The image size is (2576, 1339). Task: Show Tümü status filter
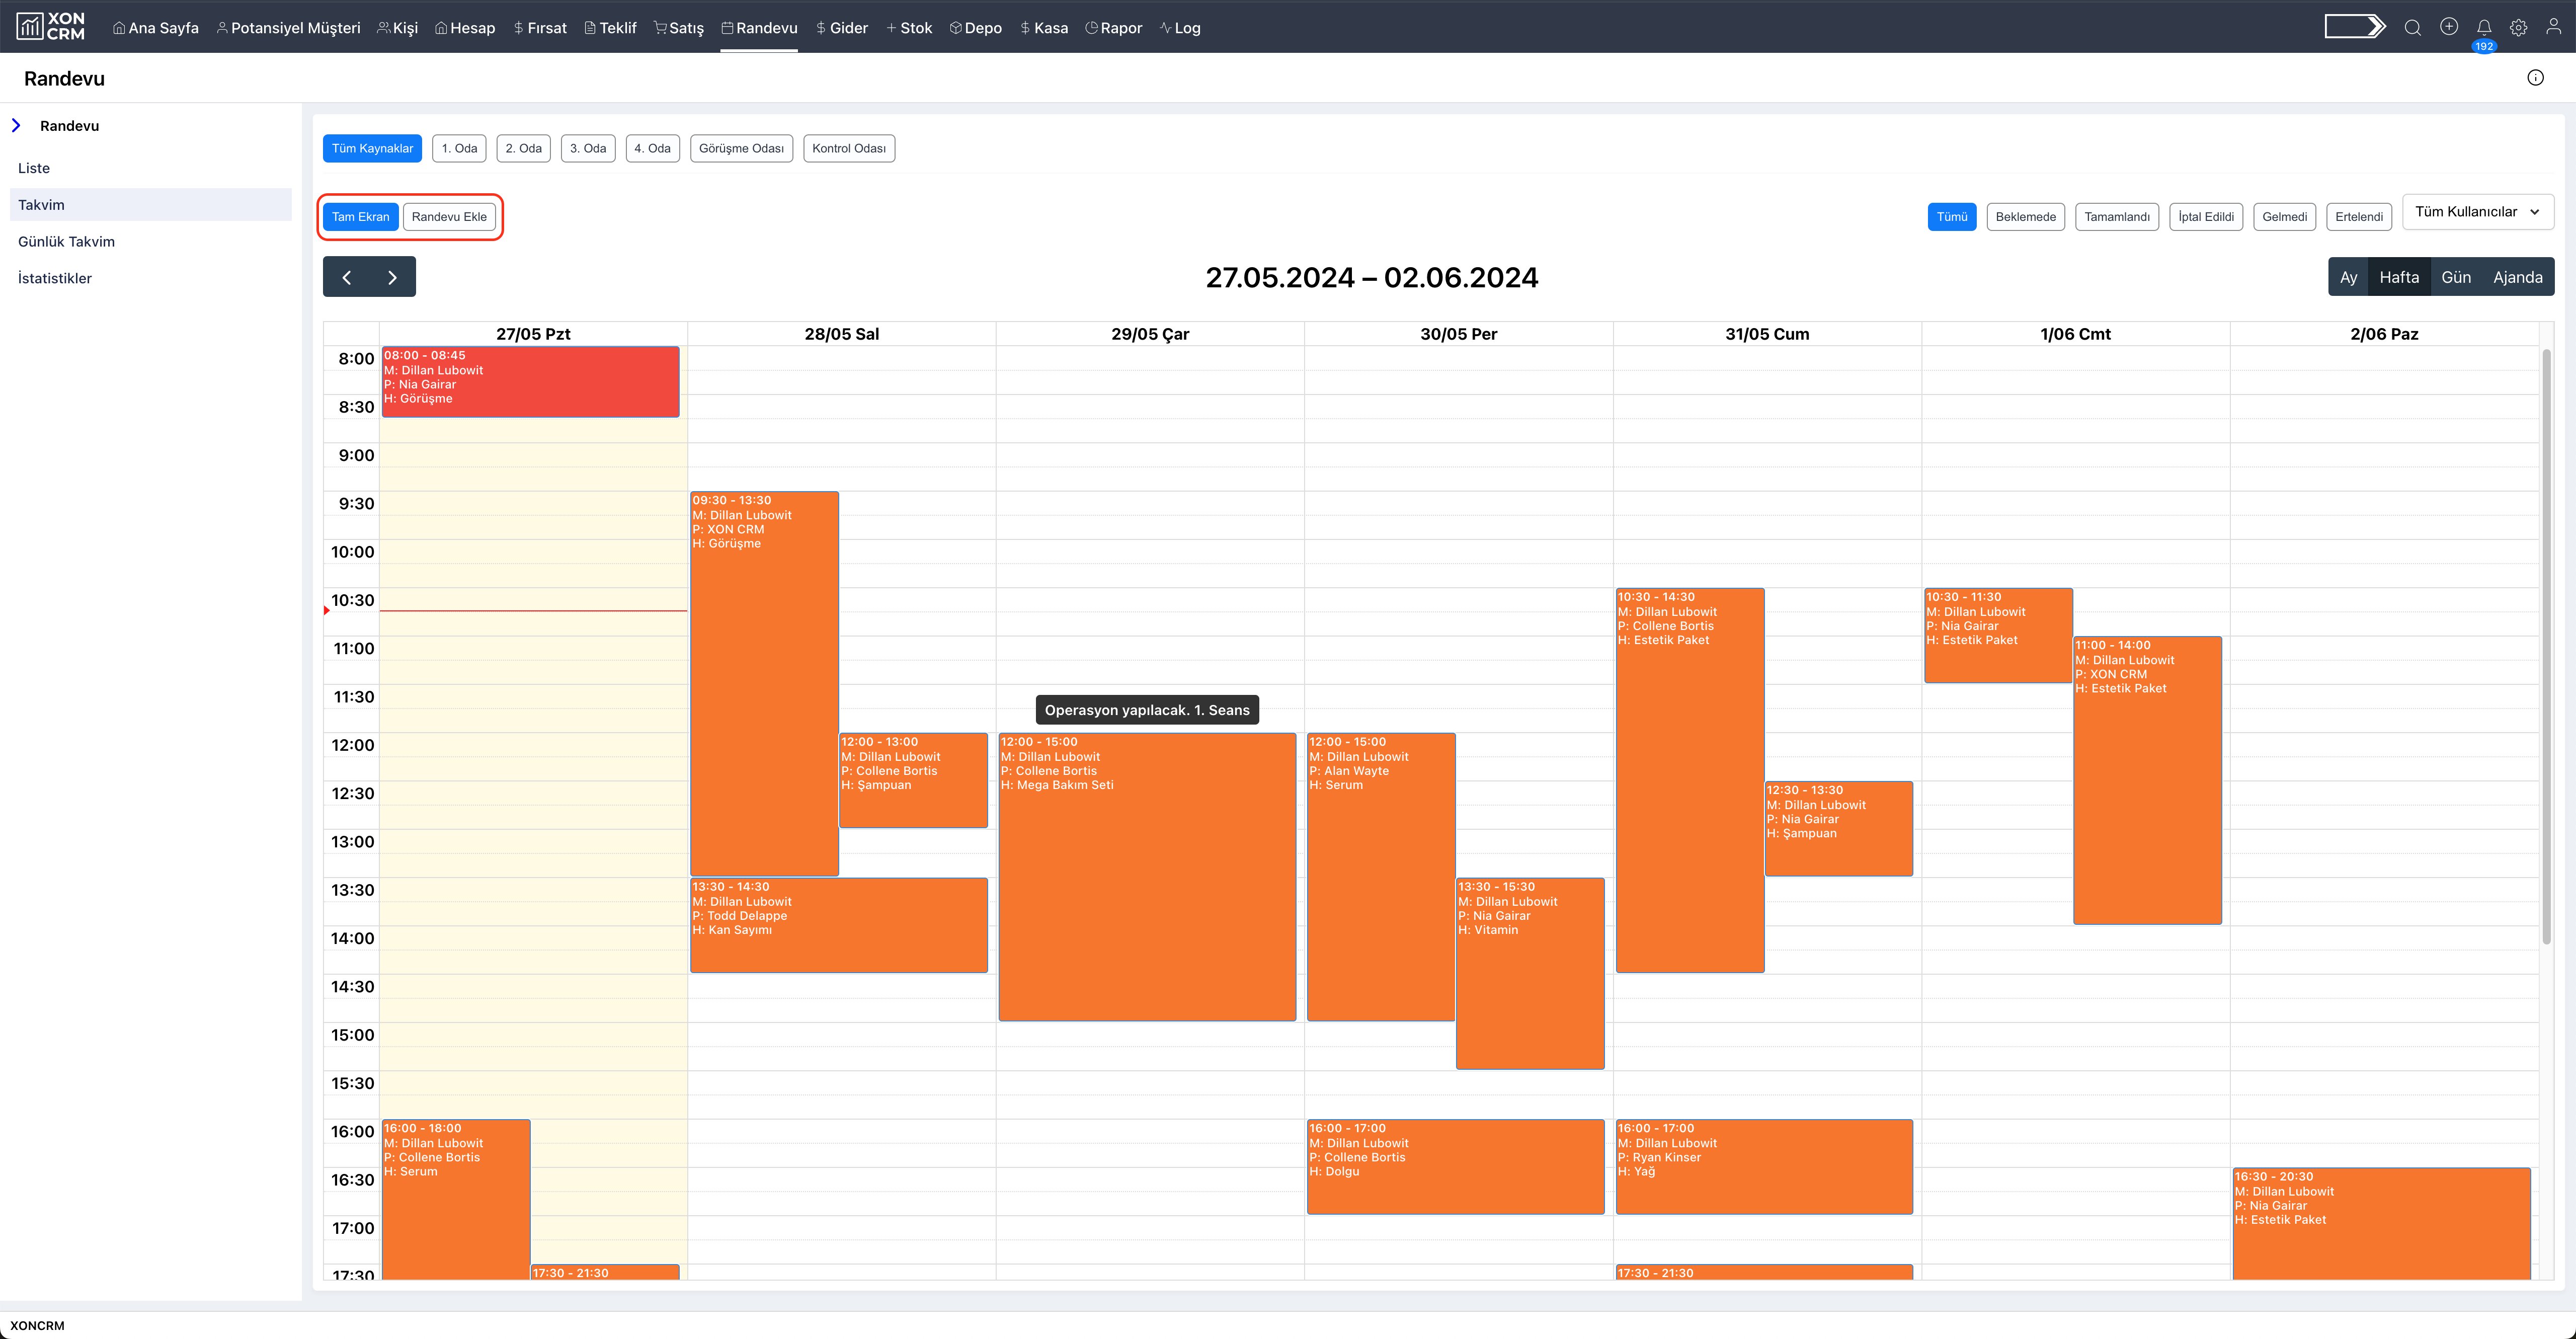1951,217
